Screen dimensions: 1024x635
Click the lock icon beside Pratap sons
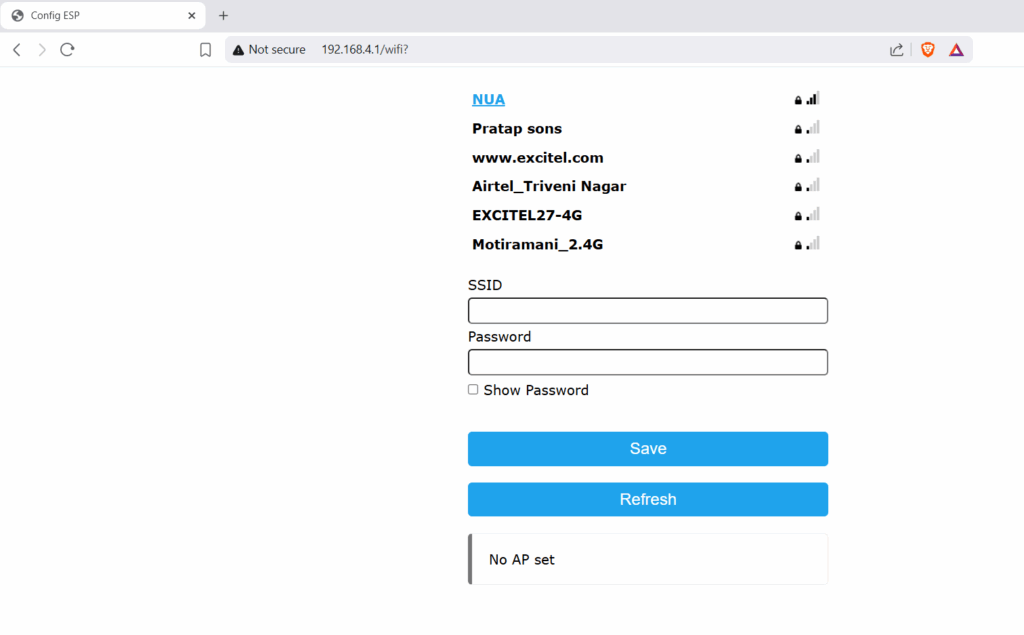(x=797, y=129)
